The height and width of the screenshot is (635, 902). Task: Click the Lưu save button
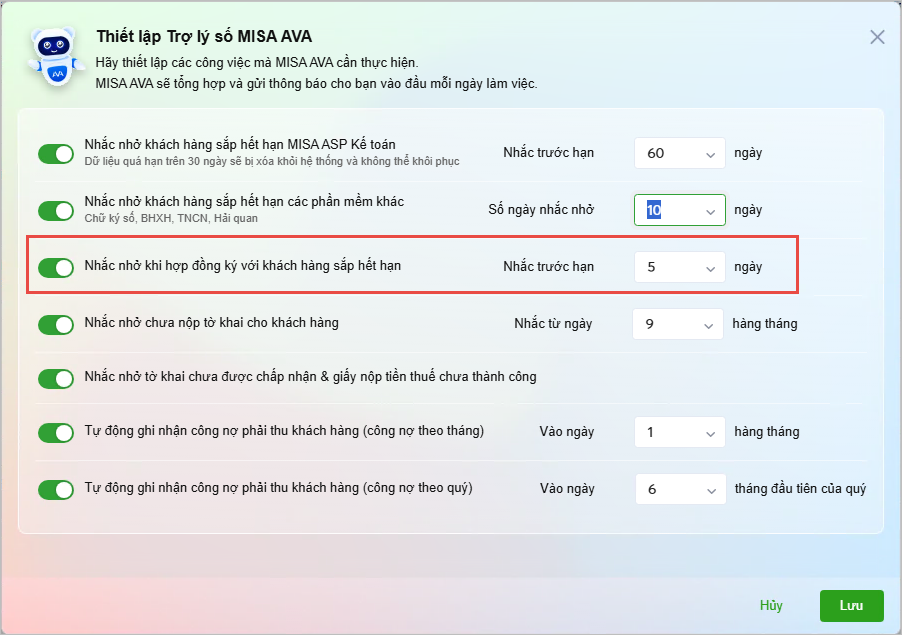(x=851, y=606)
